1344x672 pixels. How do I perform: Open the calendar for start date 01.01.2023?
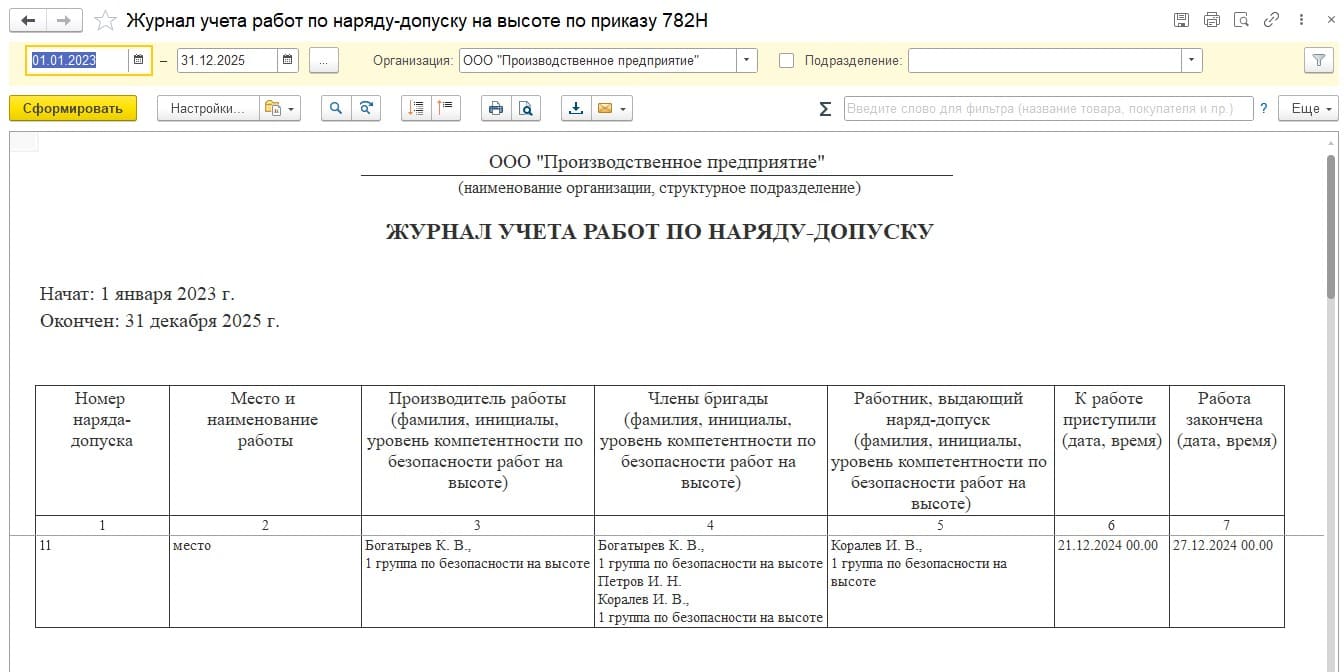pyautogui.click(x=140, y=60)
